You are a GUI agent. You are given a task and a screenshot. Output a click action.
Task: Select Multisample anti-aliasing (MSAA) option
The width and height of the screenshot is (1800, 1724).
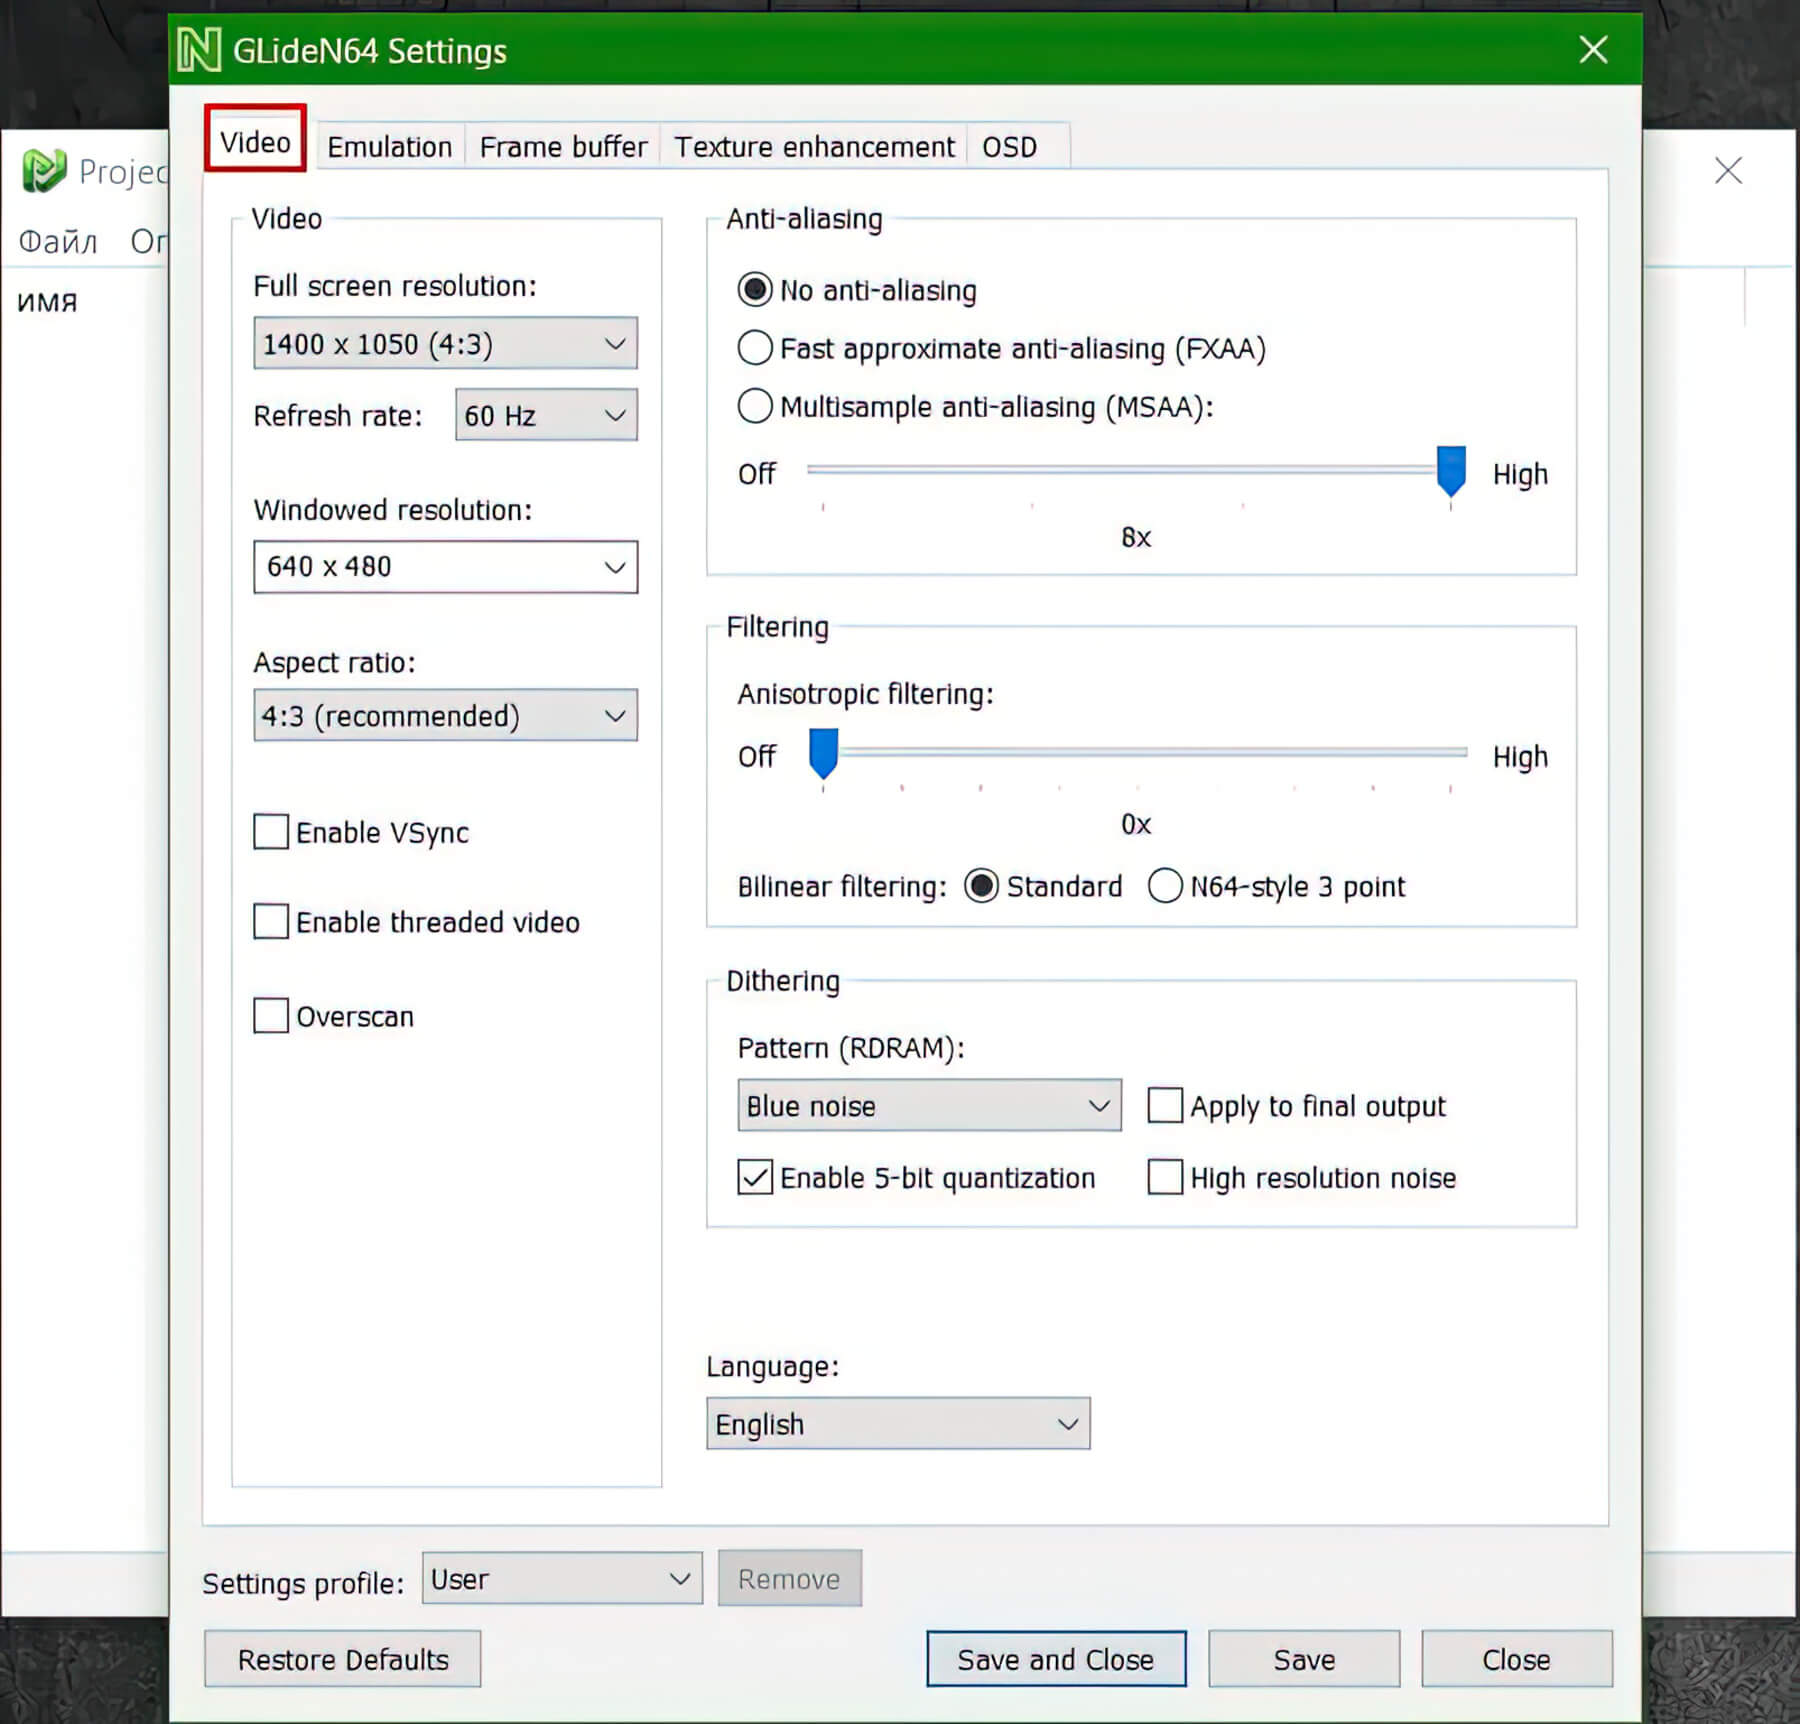click(x=755, y=406)
